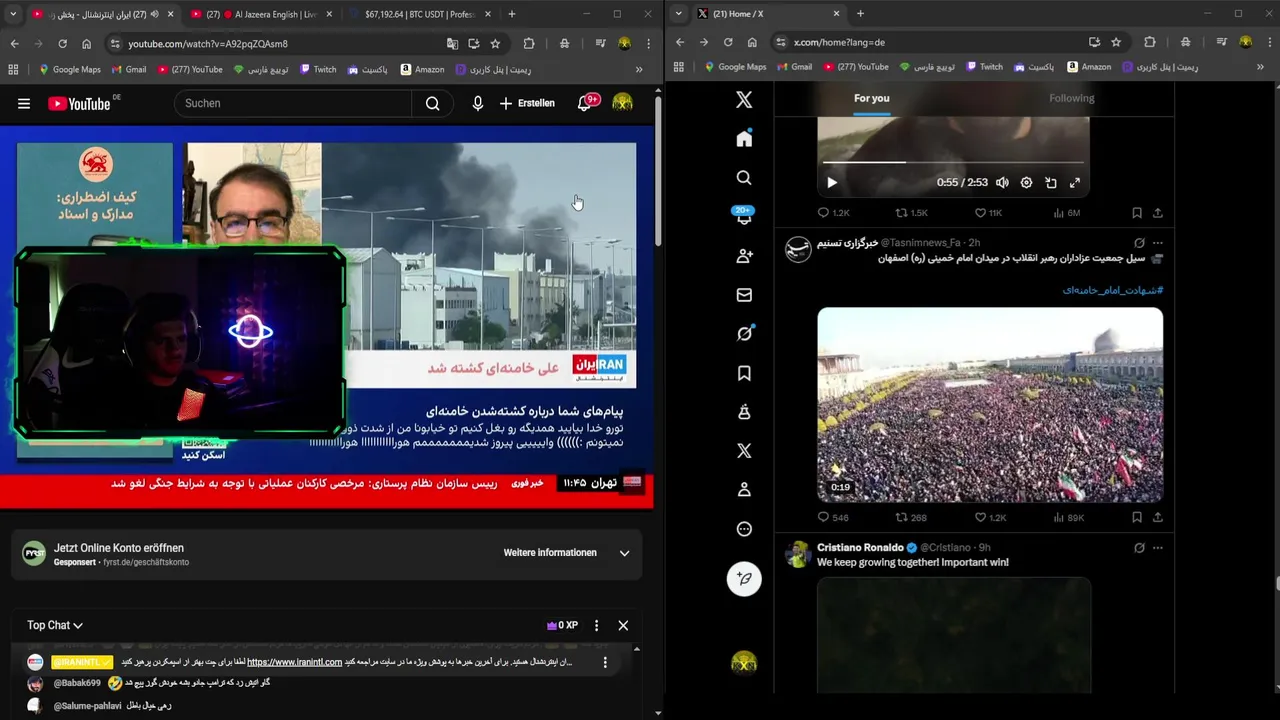
Task: Bookmark page star in X window
Action: point(1116,42)
